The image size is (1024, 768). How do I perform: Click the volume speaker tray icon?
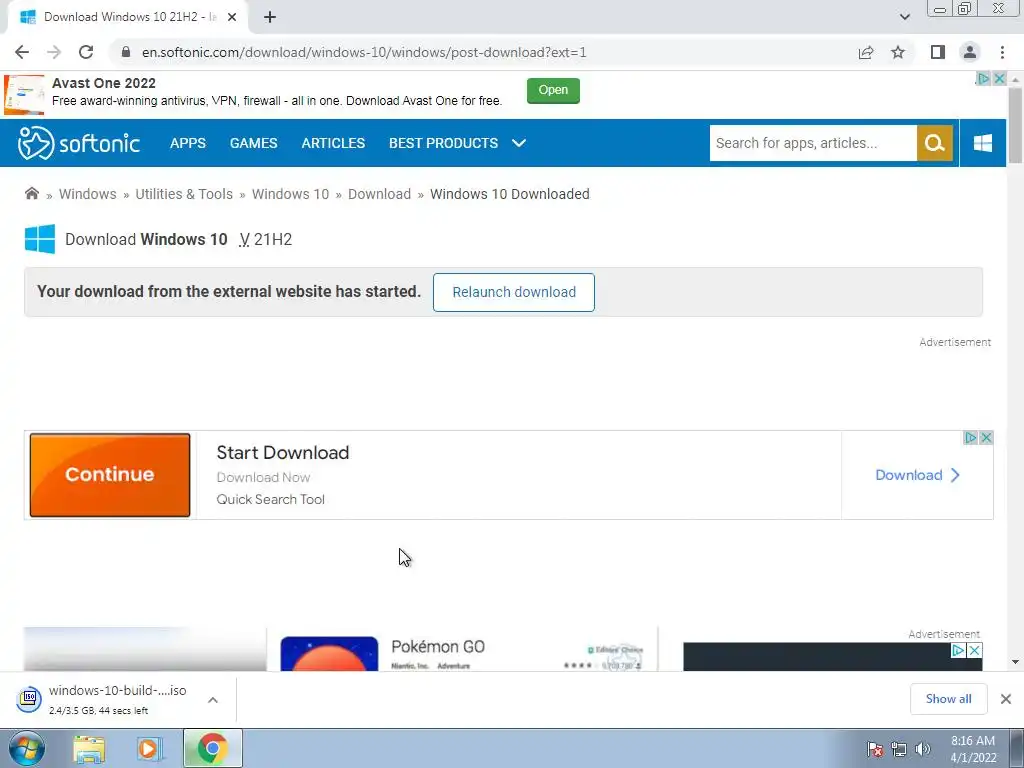tap(923, 749)
